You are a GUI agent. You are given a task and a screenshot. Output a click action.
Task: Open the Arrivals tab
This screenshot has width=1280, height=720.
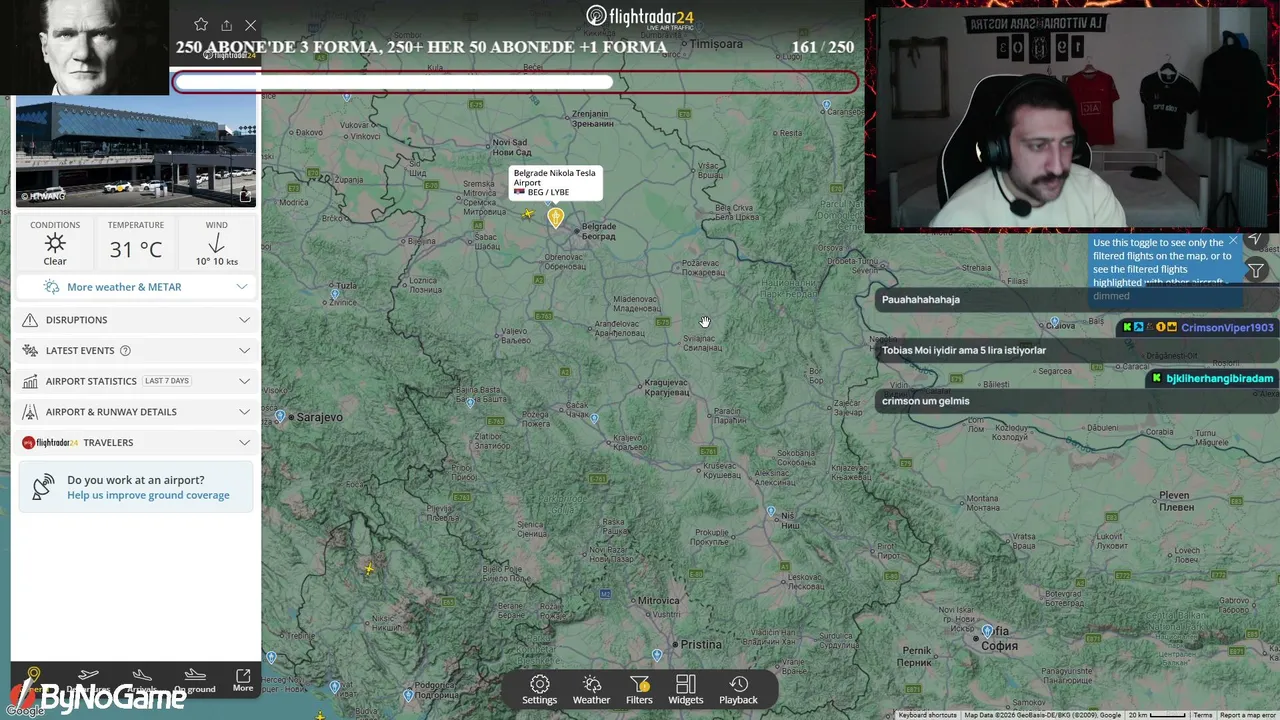pyautogui.click(x=142, y=680)
